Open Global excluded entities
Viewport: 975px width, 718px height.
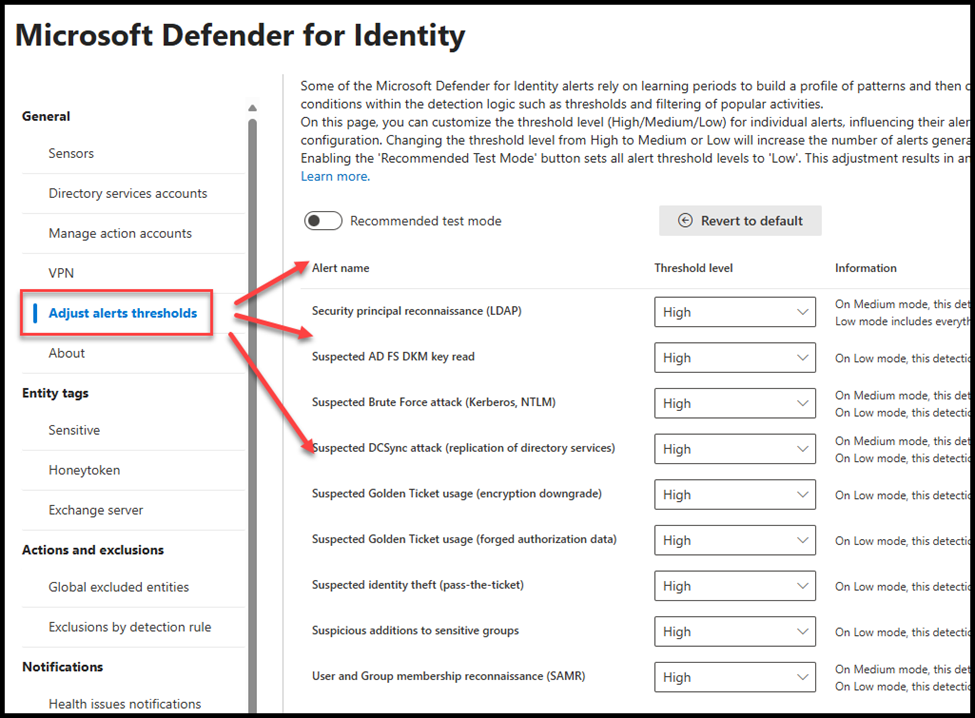click(x=119, y=587)
